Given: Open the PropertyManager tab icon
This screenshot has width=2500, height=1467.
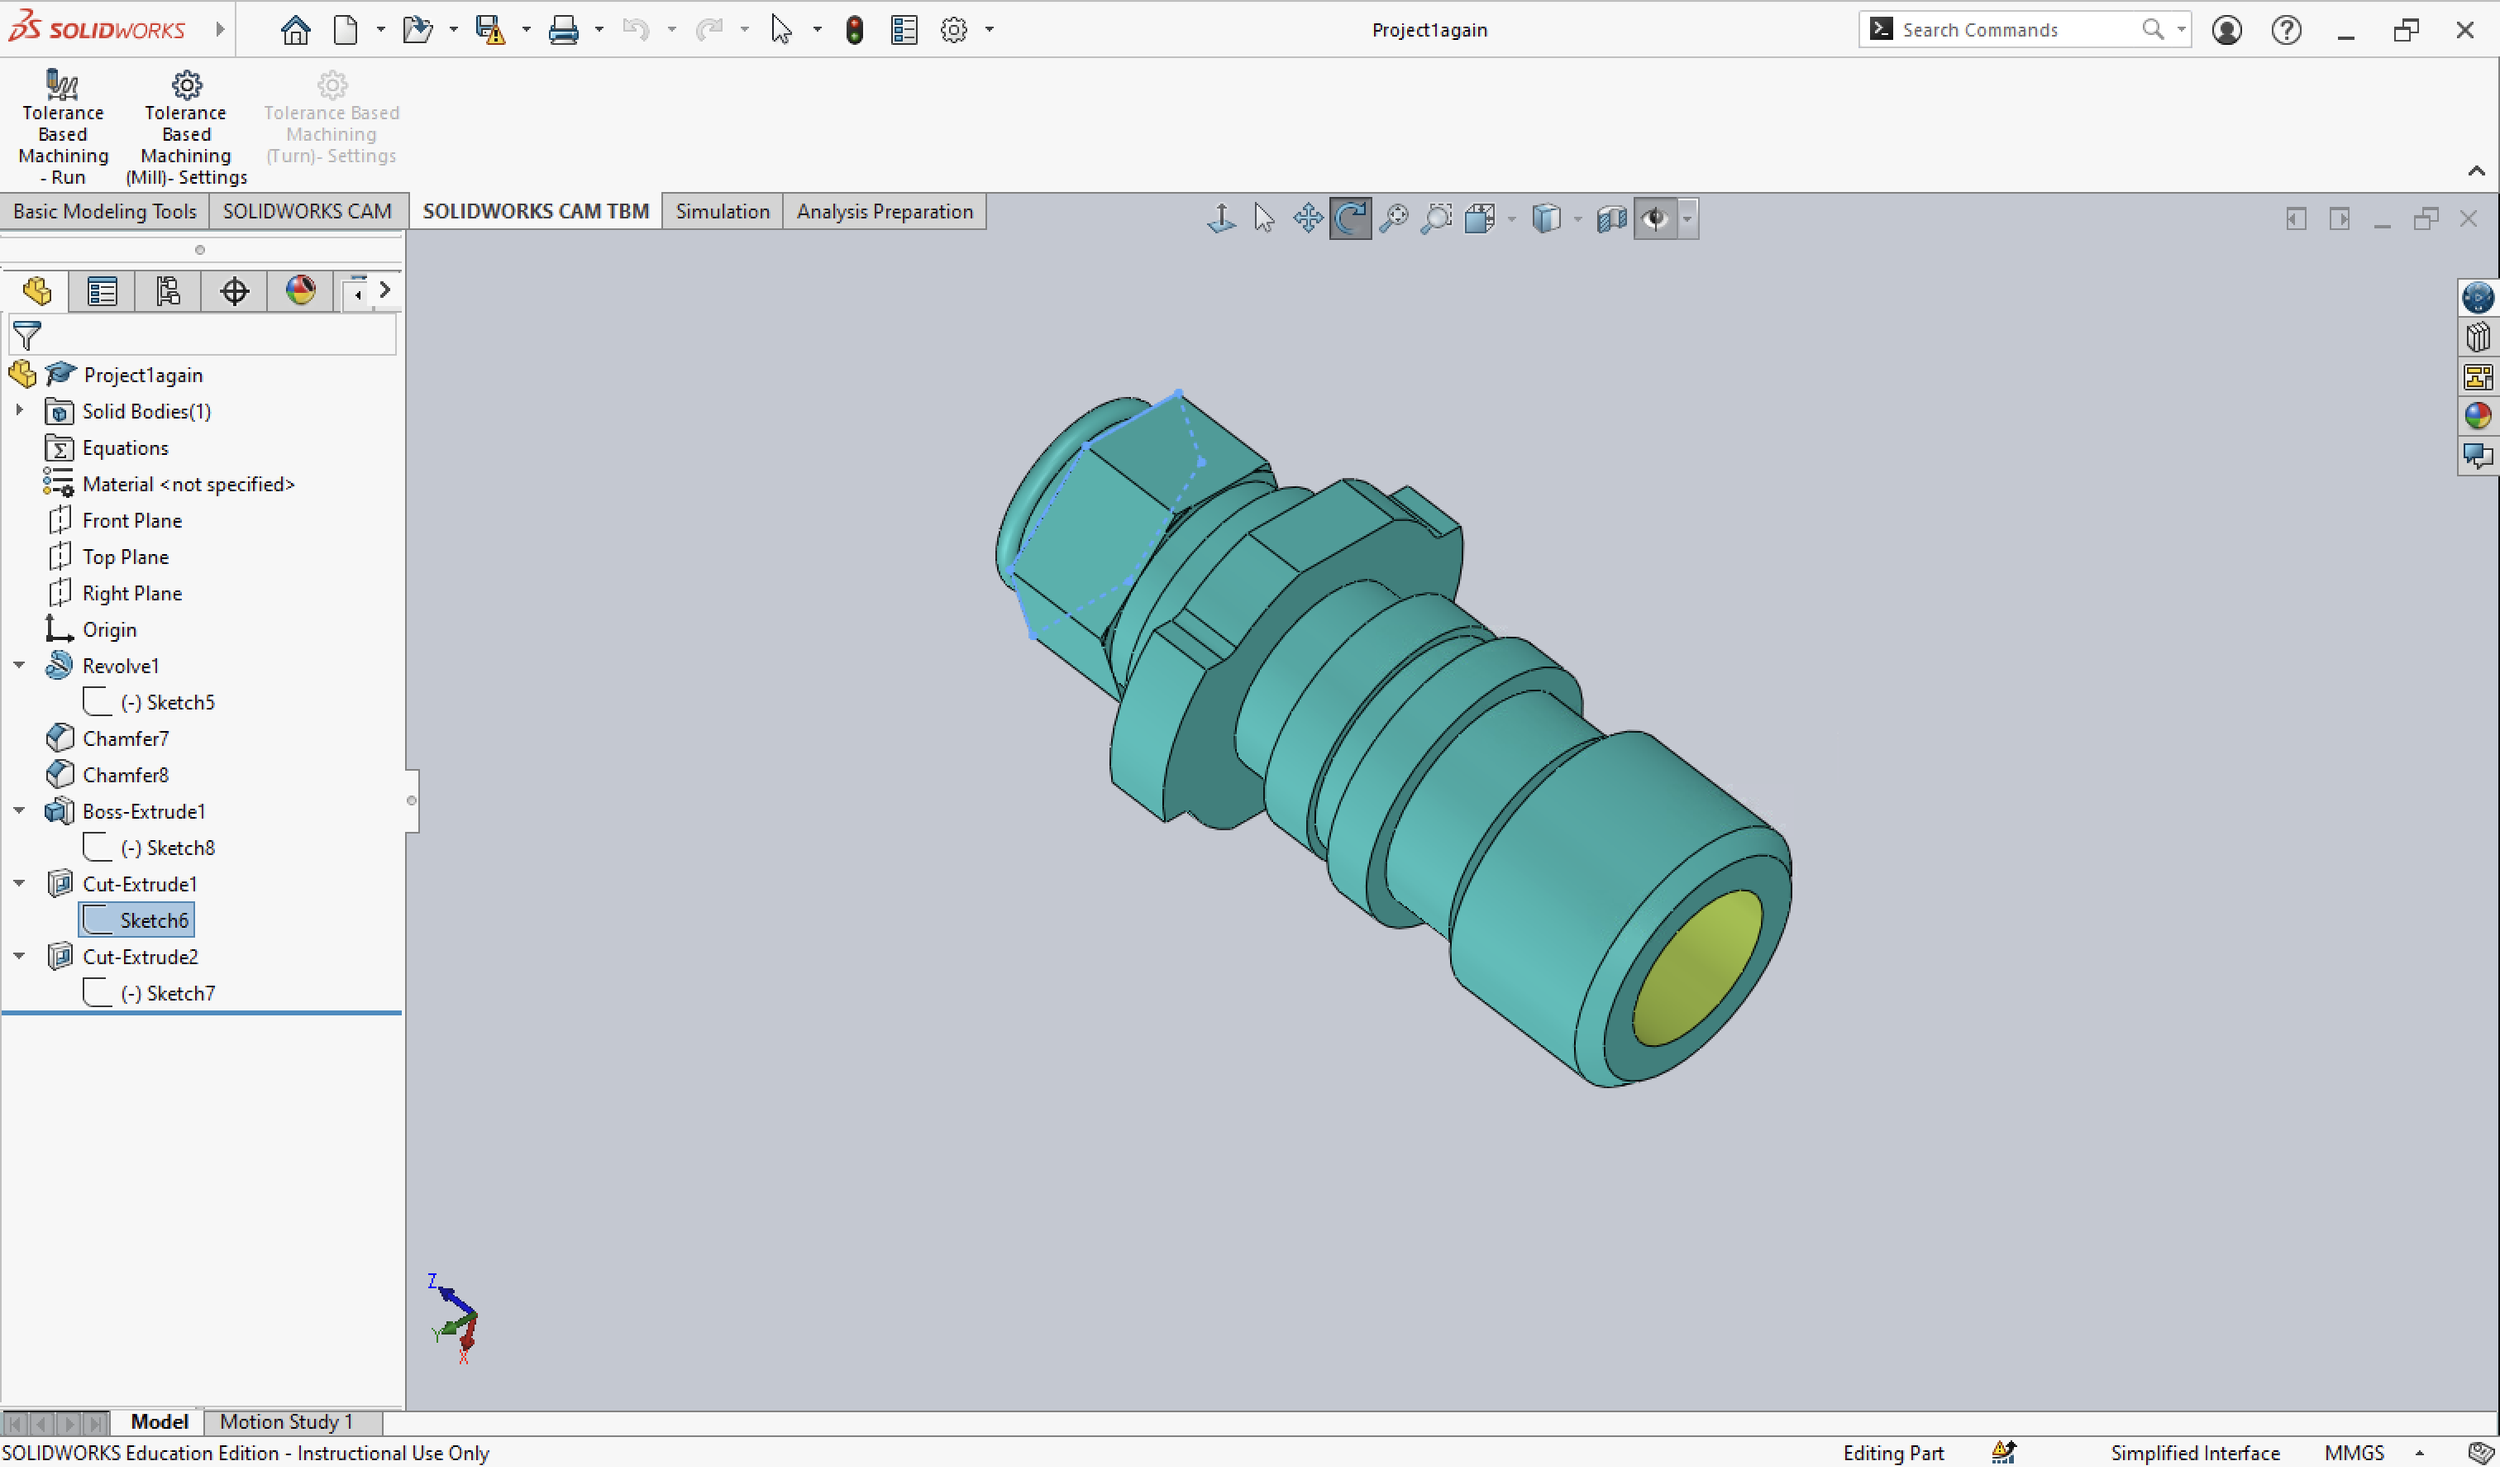Looking at the screenshot, I should tap(102, 291).
